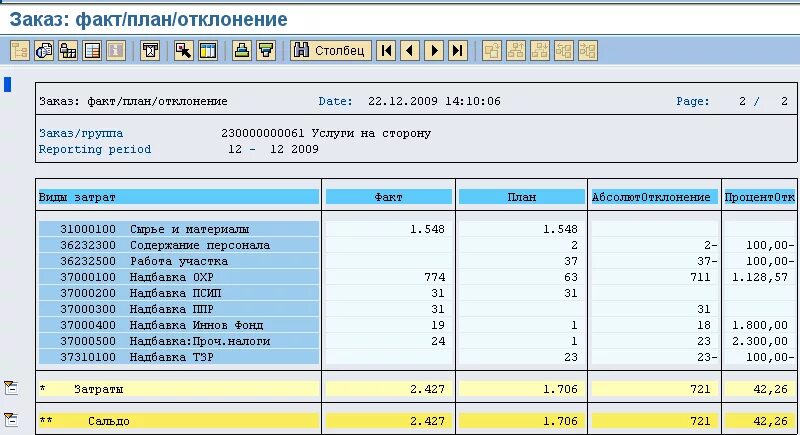The height and width of the screenshot is (435, 800).
Task: Jump to last column arrow
Action: [x=458, y=50]
